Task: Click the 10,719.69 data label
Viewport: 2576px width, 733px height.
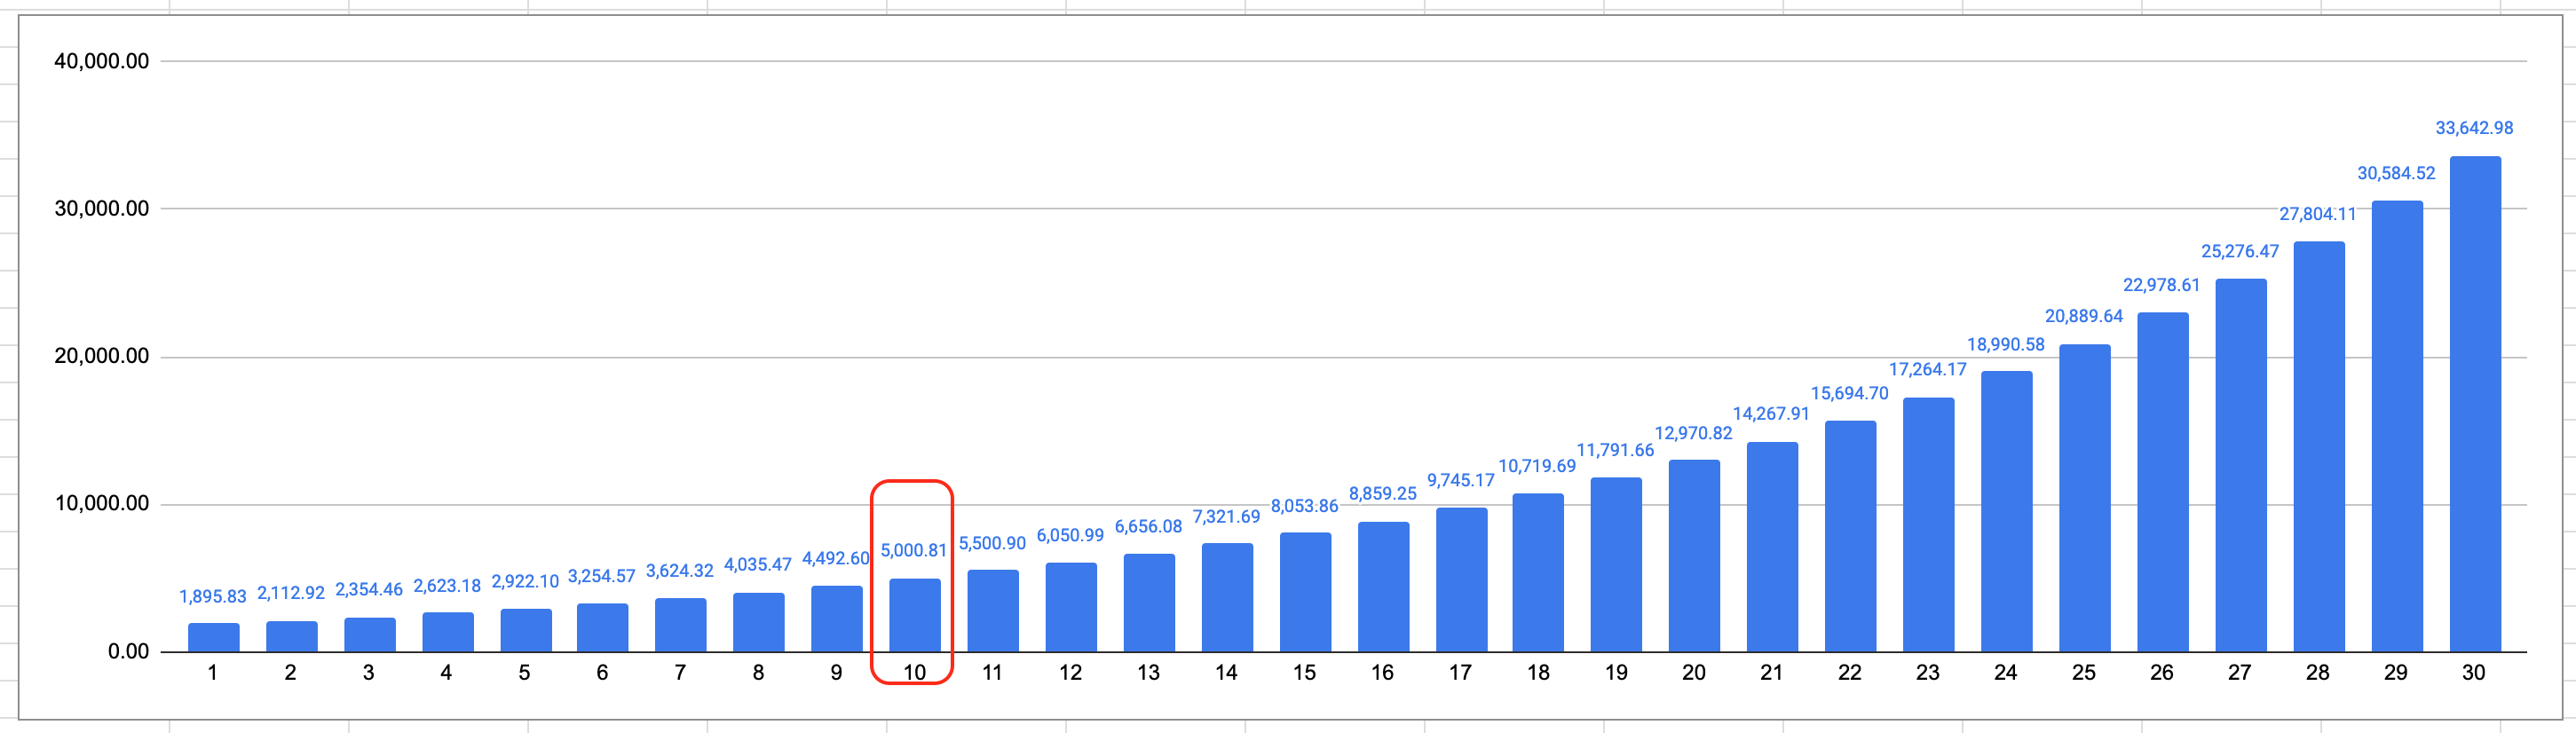Action: 1537,466
